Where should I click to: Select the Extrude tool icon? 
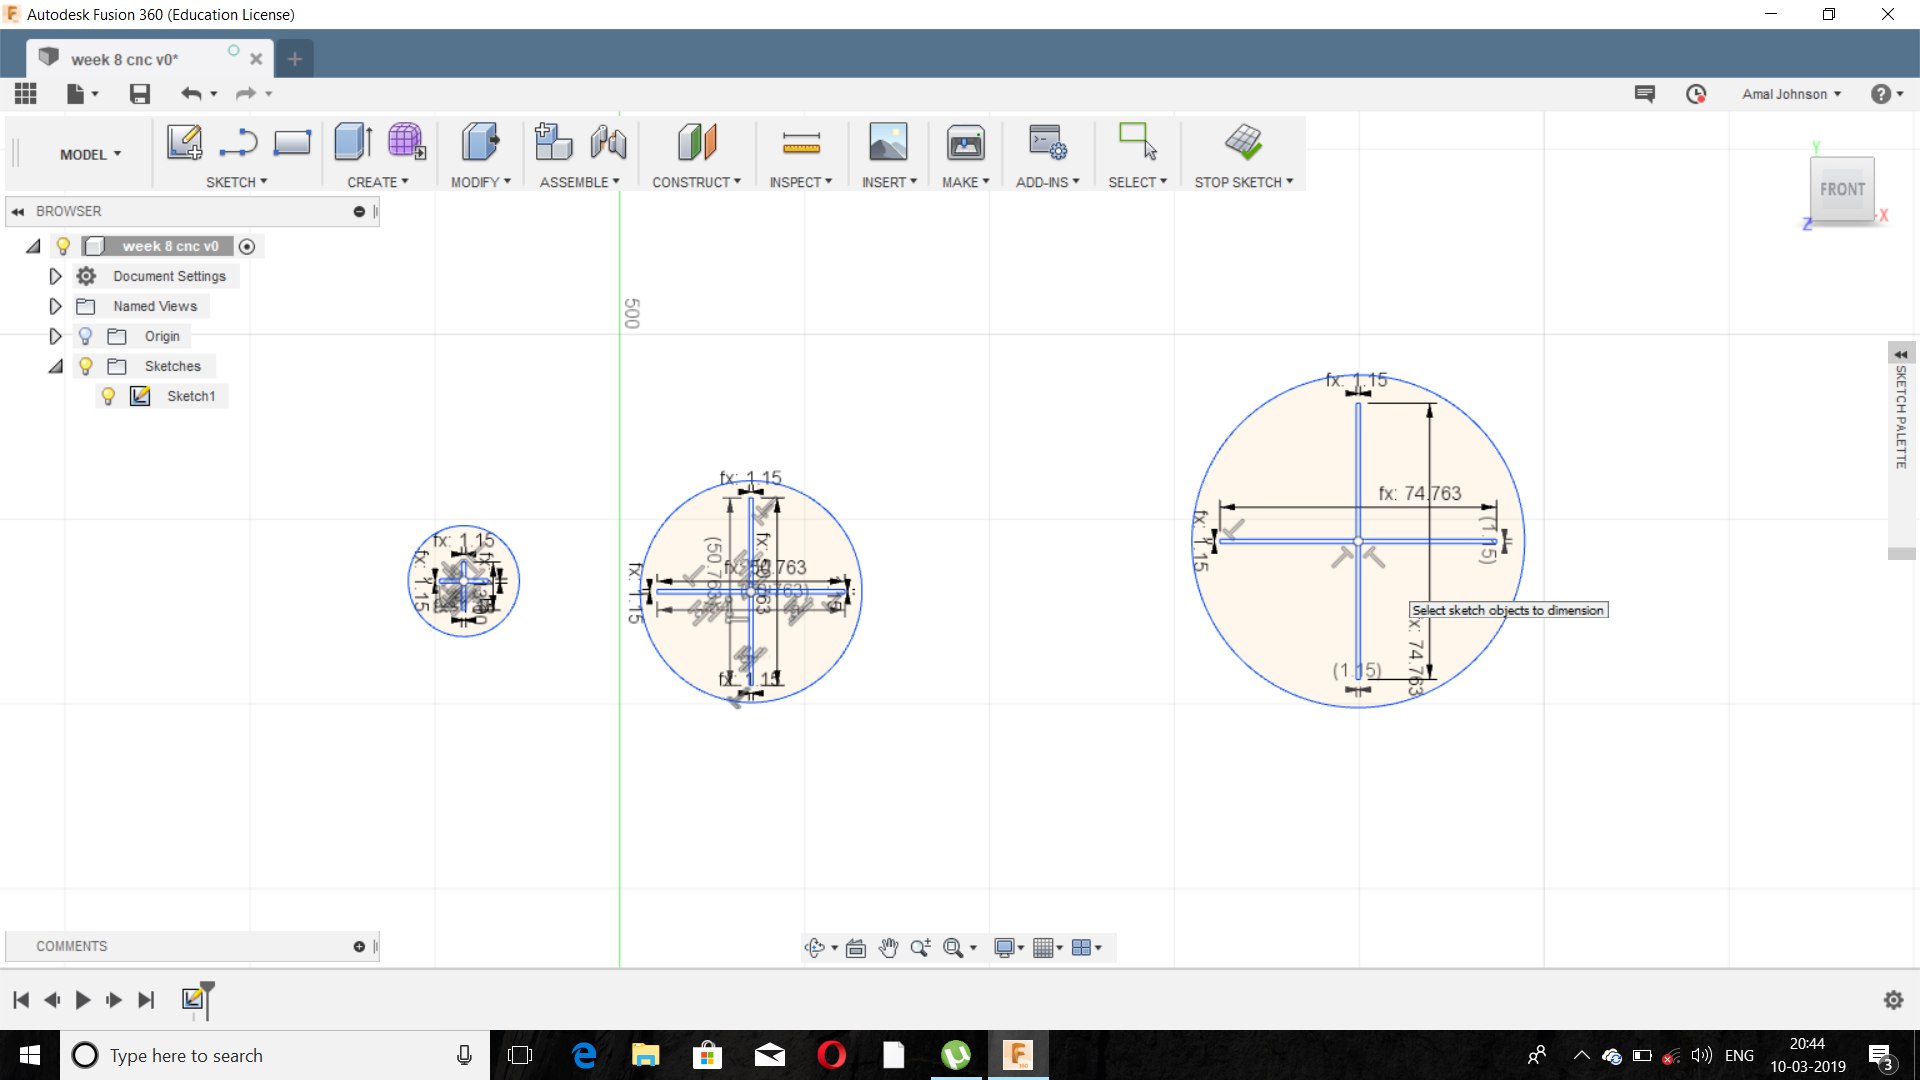353,142
